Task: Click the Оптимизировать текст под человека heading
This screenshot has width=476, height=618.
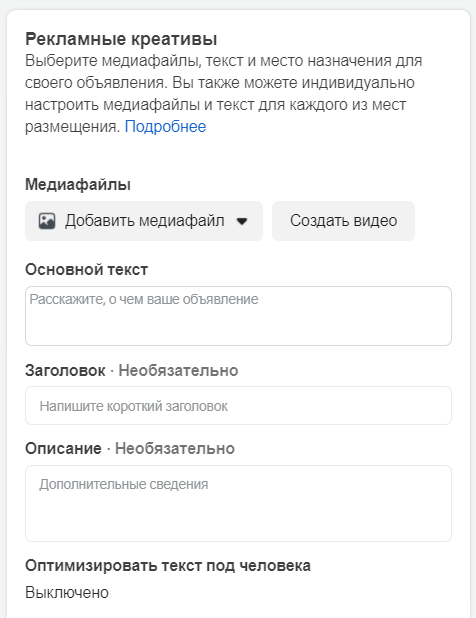Action: tap(168, 566)
